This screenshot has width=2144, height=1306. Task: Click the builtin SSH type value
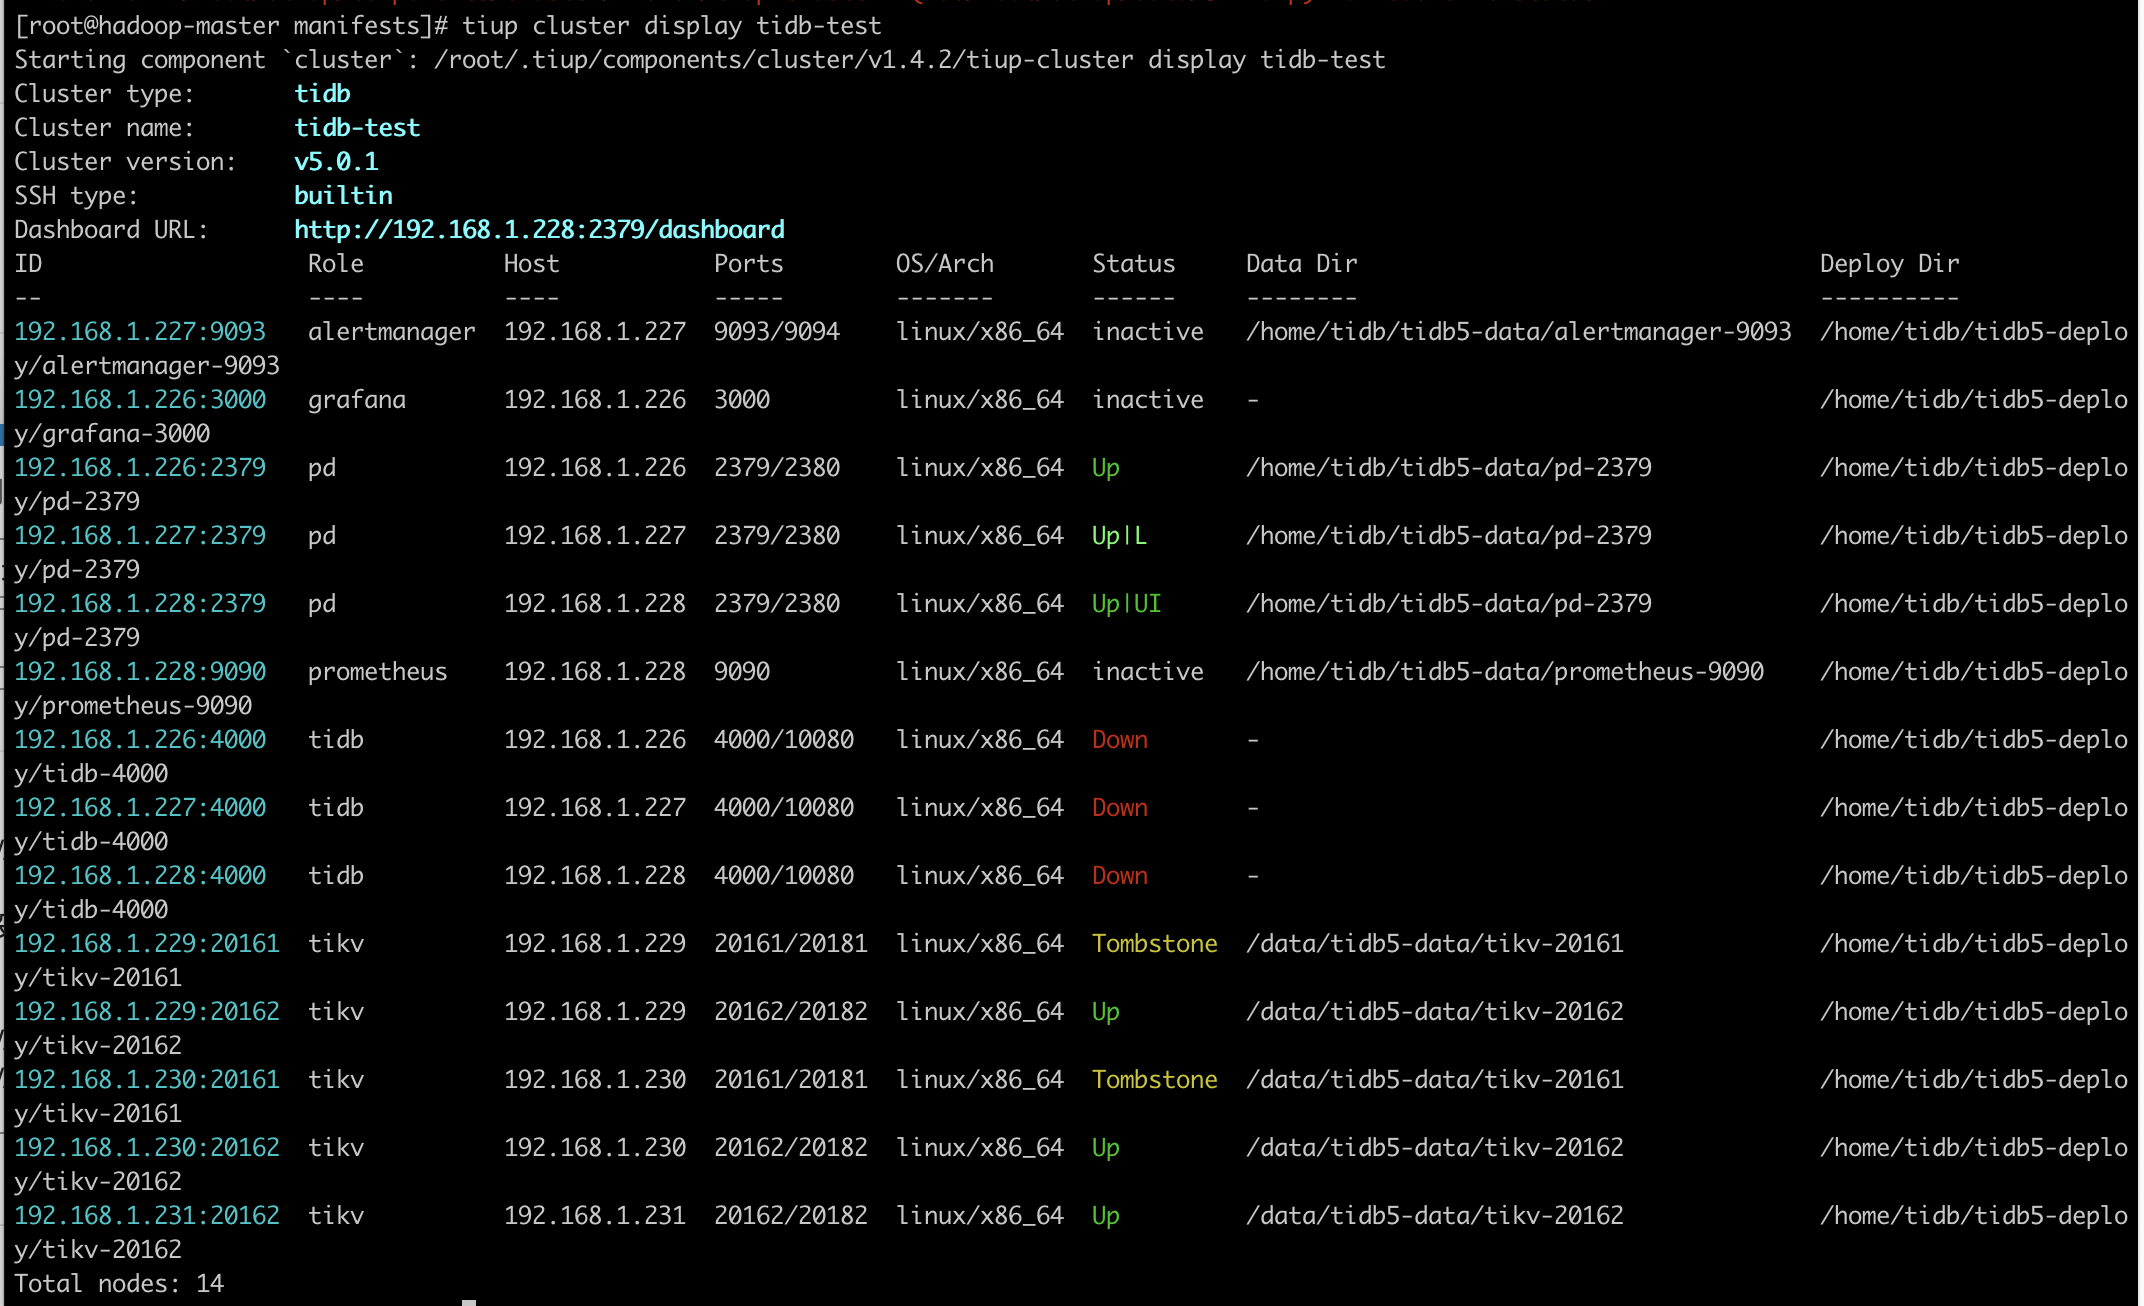point(343,195)
